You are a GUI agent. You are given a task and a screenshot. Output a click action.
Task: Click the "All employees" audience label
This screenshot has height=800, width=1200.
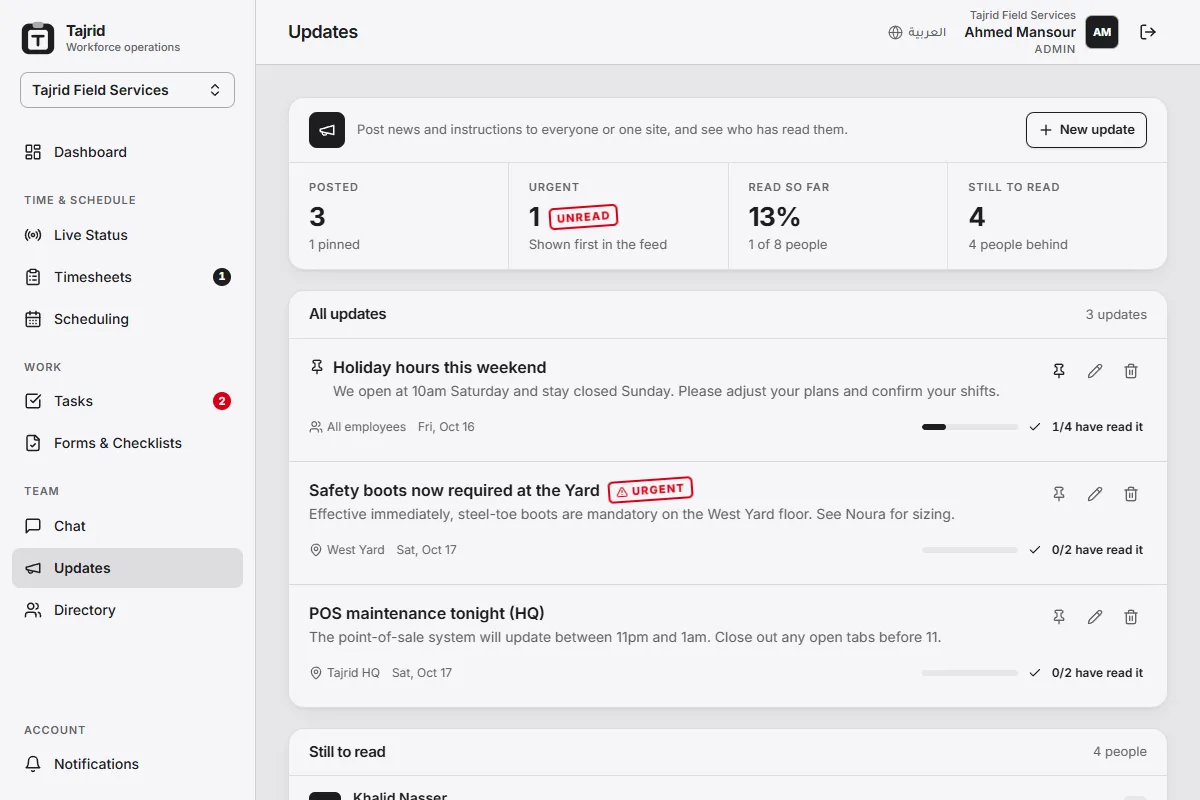(358, 427)
